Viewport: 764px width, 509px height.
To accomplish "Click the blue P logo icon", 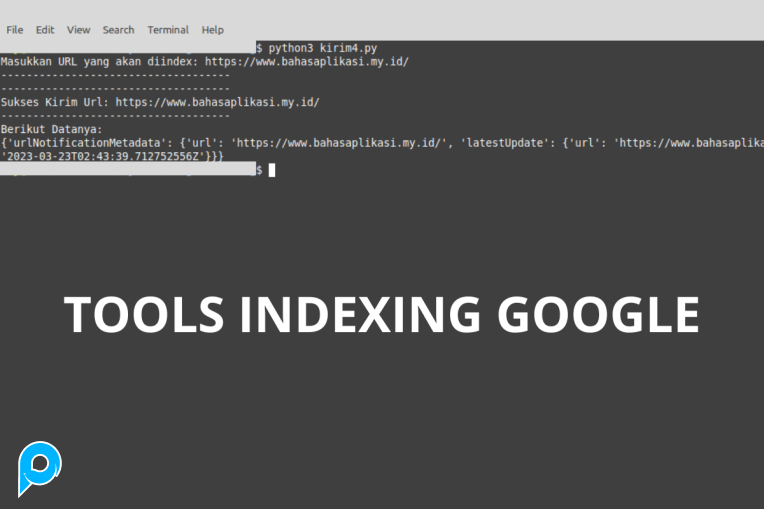I will pos(40,469).
